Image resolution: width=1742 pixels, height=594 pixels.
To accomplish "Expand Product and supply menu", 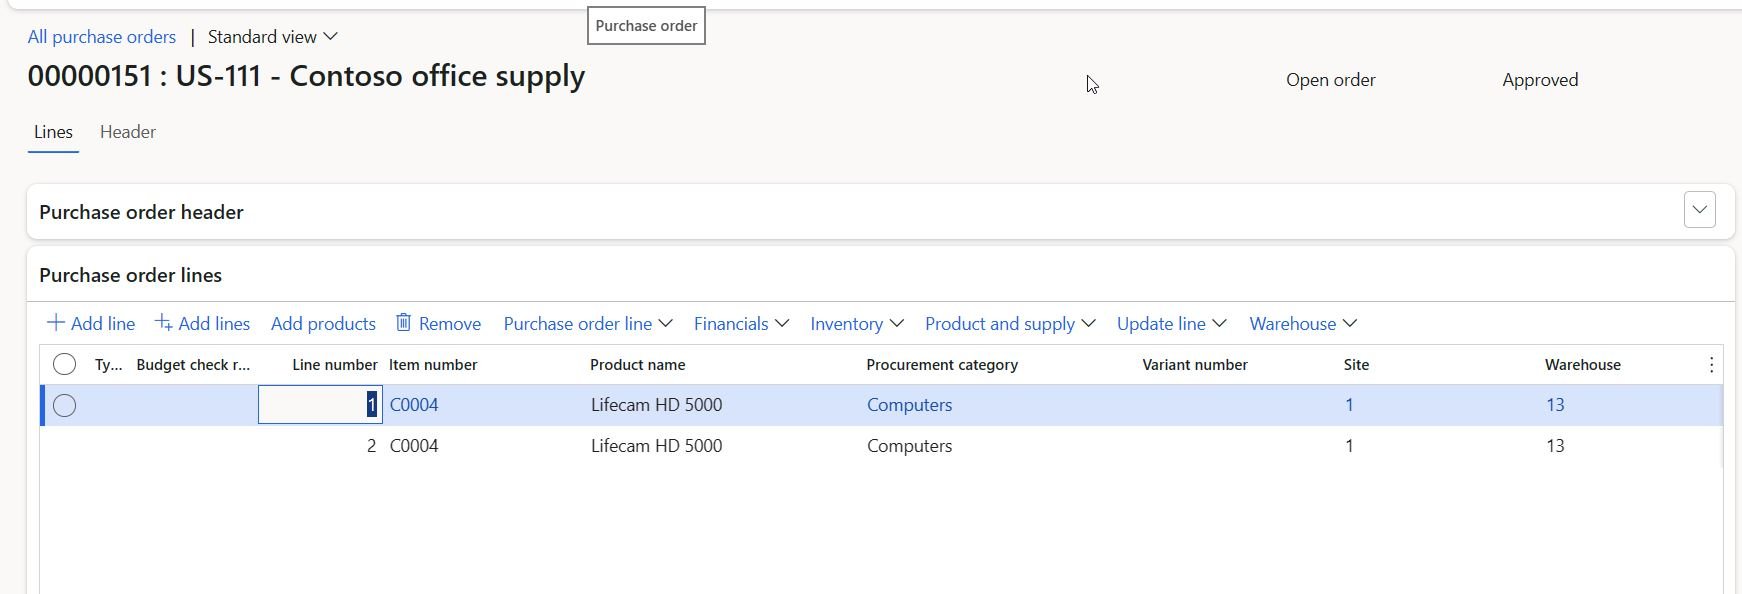I will (1009, 324).
